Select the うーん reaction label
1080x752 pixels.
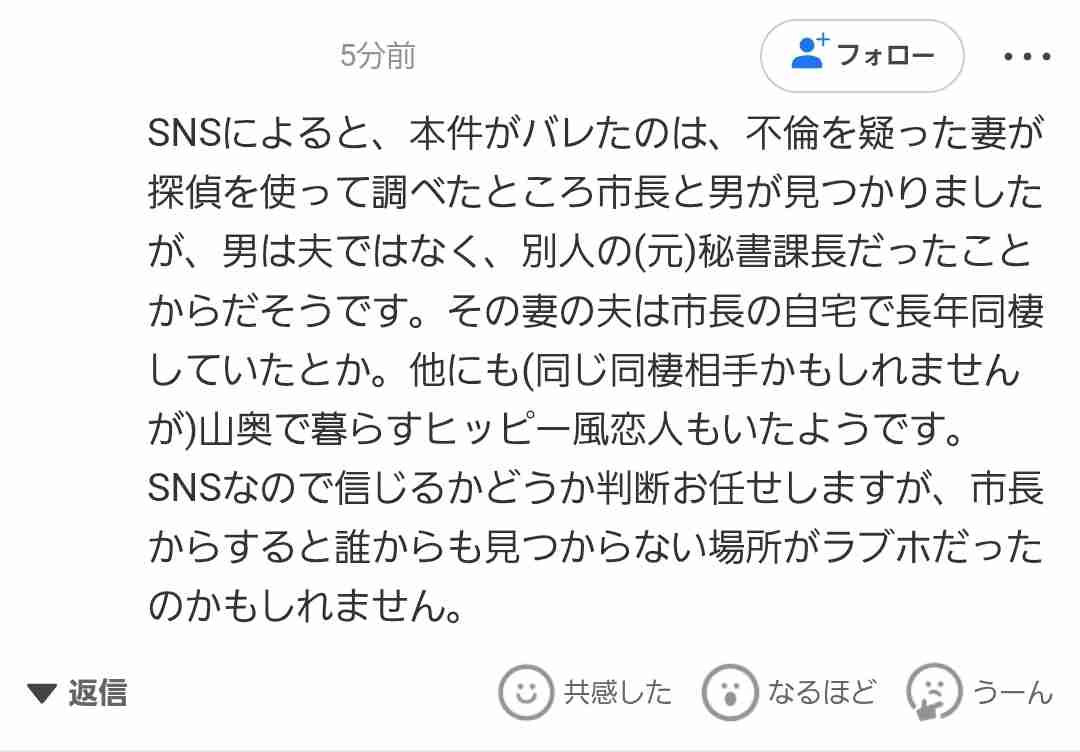tap(1012, 693)
